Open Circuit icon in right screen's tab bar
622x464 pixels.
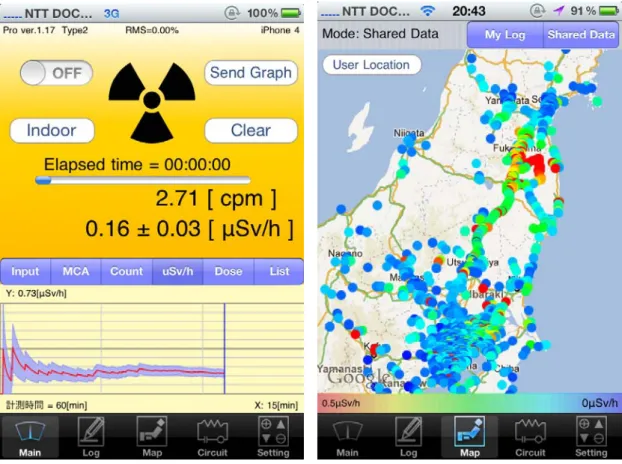tap(530, 437)
